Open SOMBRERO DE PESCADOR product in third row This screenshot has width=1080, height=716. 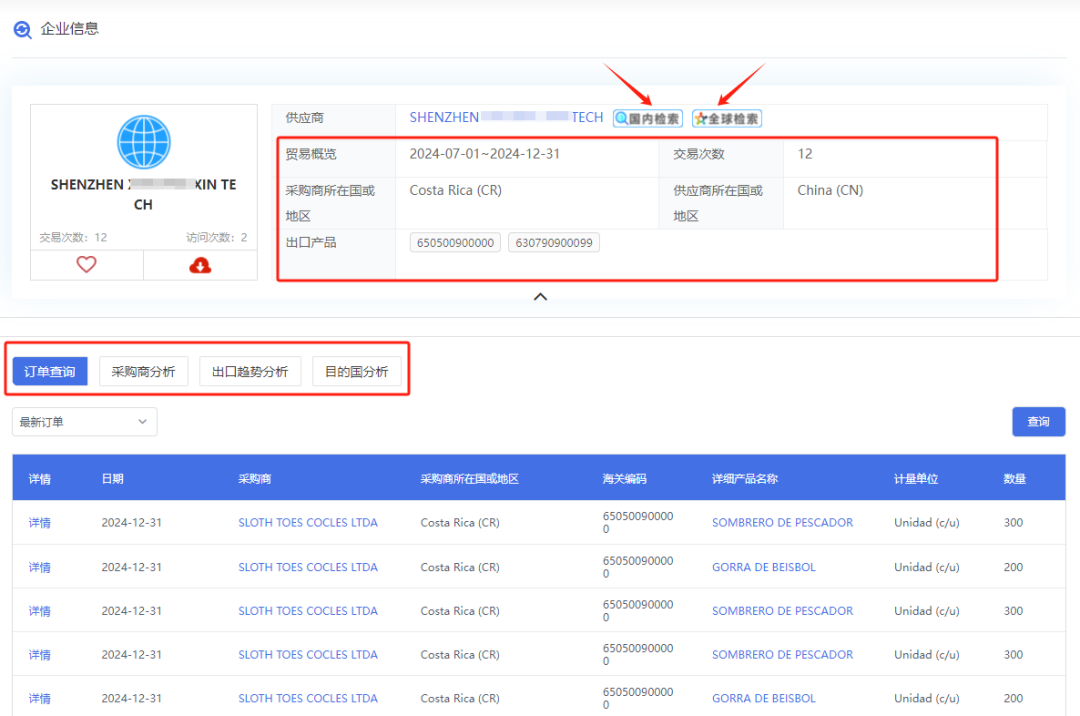(x=782, y=611)
